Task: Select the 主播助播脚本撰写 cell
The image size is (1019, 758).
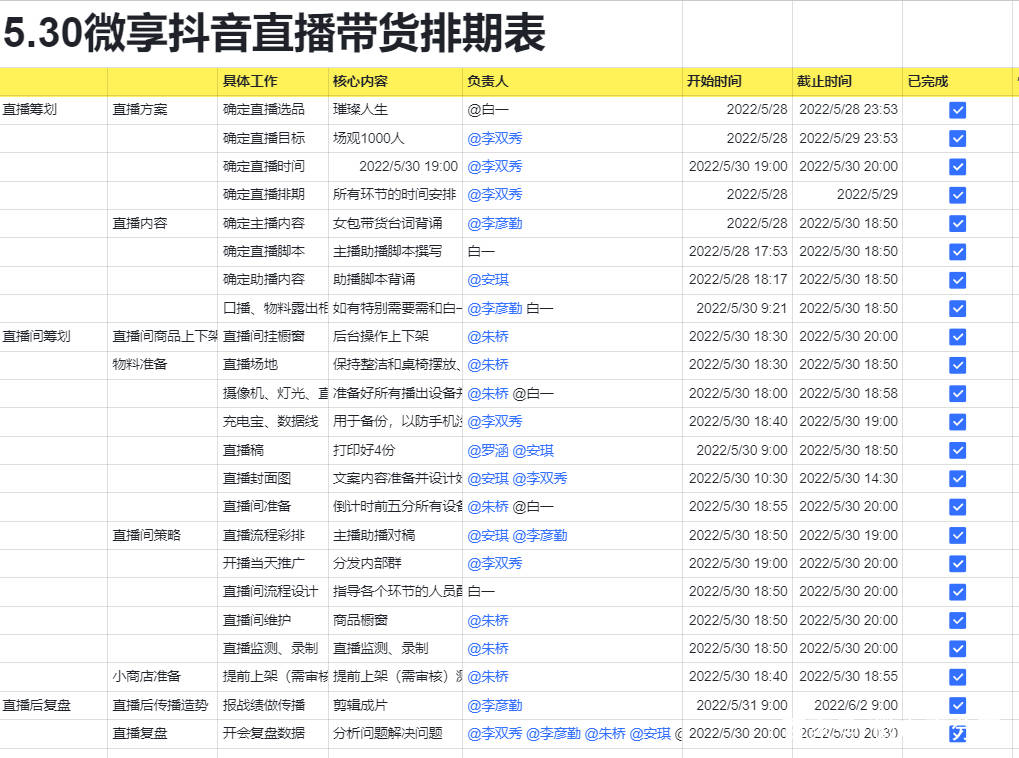Action: [395, 252]
